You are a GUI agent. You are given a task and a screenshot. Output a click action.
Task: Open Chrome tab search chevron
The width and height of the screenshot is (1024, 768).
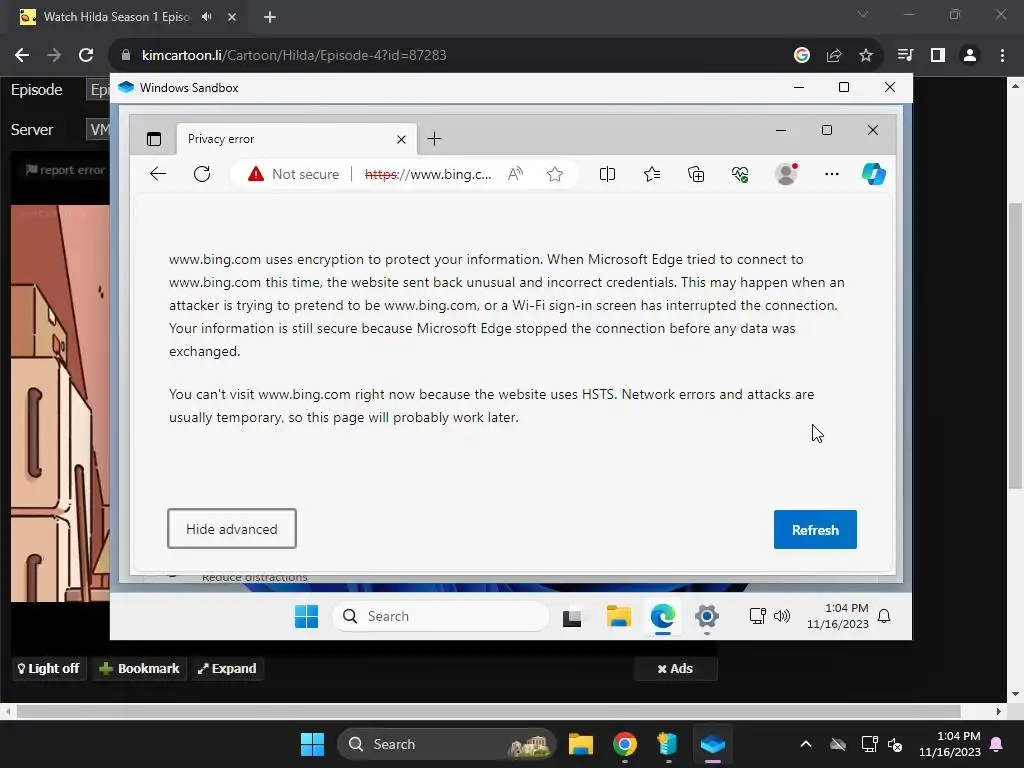[x=863, y=14]
